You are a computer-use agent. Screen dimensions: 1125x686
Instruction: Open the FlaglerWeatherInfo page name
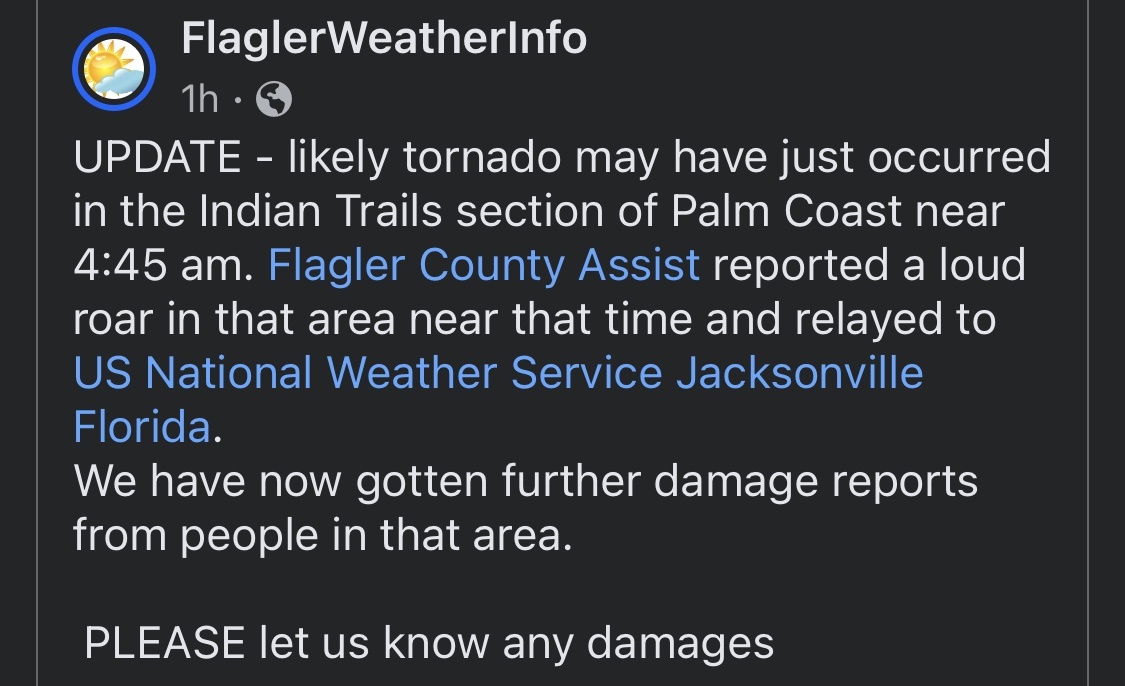[x=384, y=37]
